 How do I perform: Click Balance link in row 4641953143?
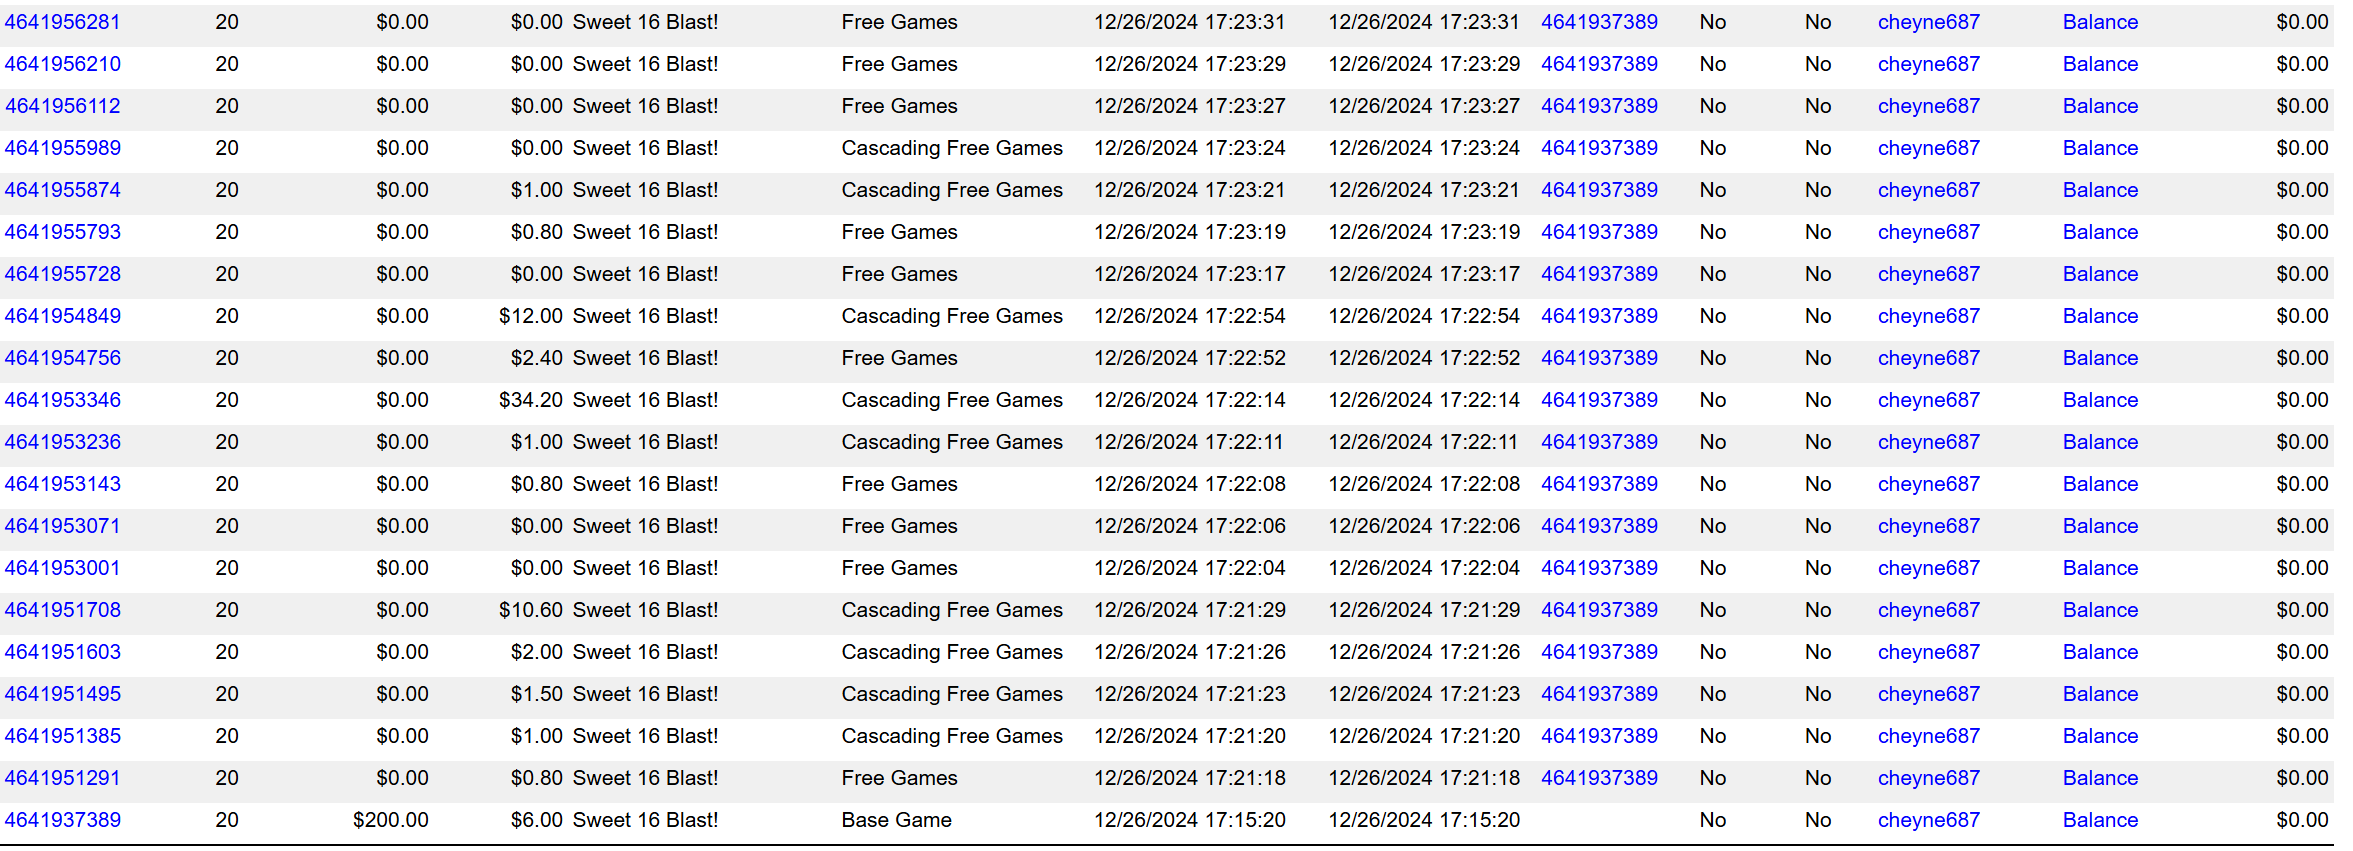tap(2100, 484)
